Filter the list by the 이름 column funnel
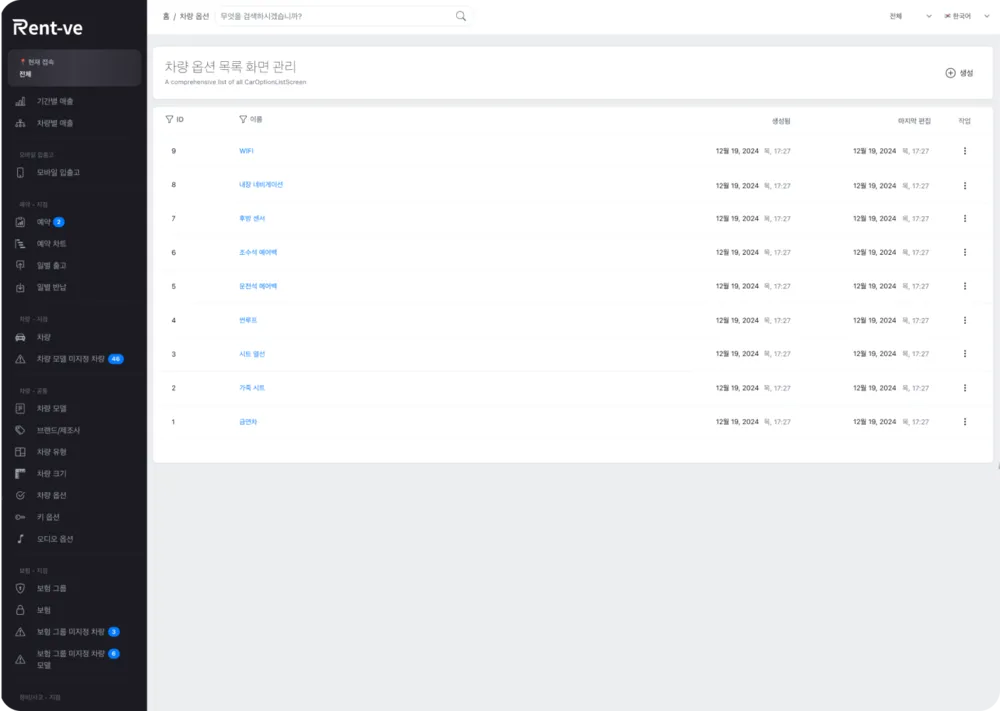 [243, 119]
